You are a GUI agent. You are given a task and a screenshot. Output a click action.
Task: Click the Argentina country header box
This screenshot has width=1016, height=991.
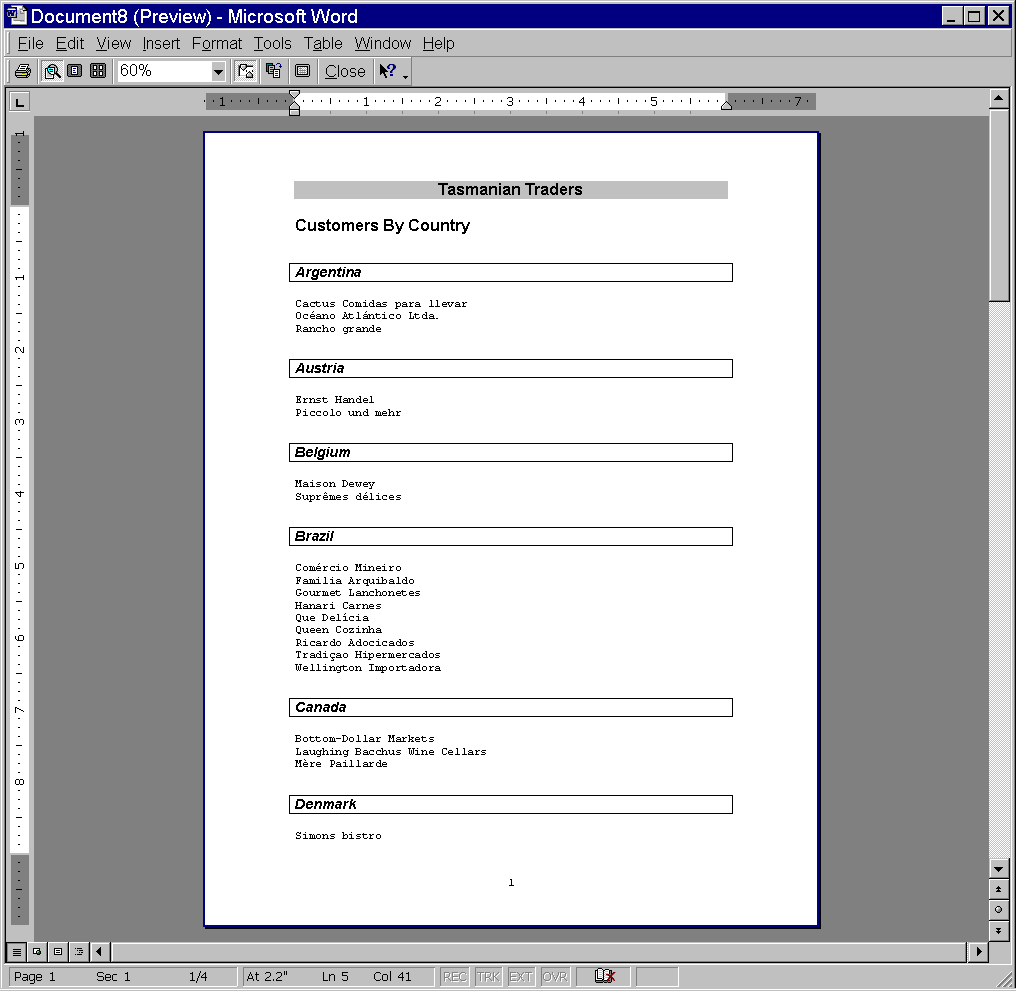click(x=511, y=272)
